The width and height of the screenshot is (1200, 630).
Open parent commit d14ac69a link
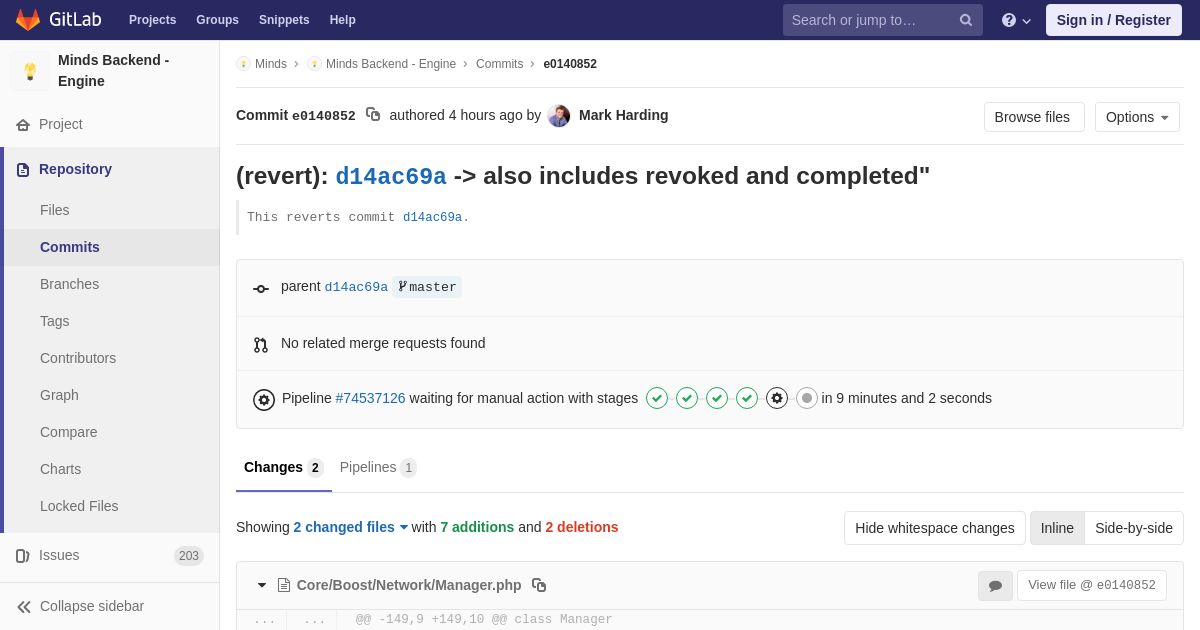356,287
